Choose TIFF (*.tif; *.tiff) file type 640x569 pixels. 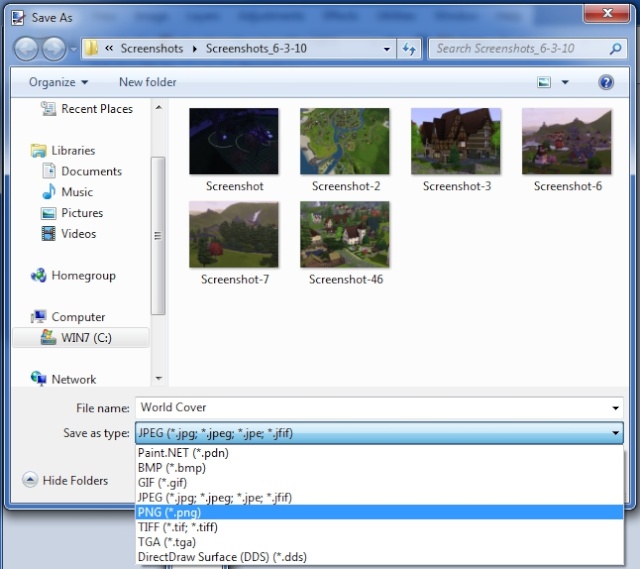click(379, 527)
